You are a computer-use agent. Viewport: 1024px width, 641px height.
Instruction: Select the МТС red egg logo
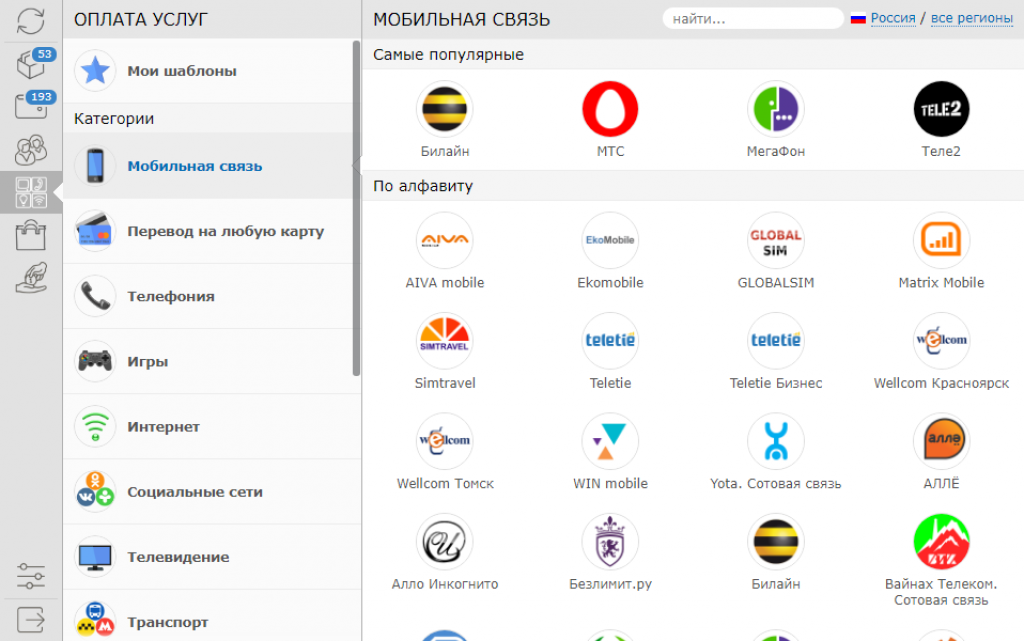pos(611,109)
